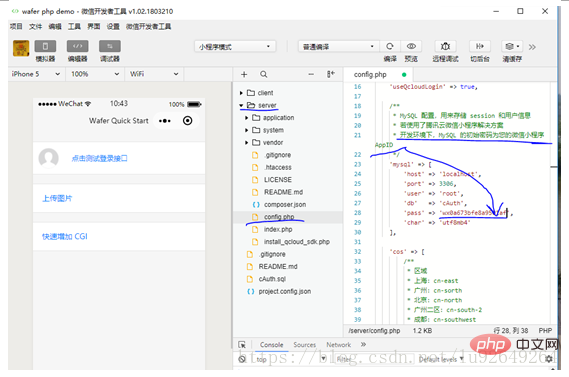Open the mini program mode dropdown
The width and height of the screenshot is (569, 377).
tap(235, 46)
